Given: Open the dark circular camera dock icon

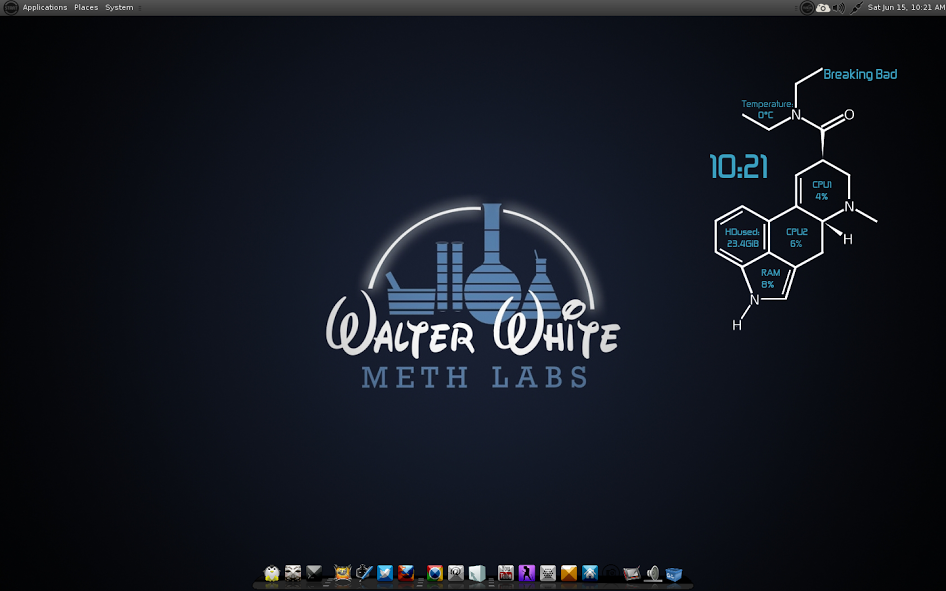Looking at the screenshot, I should pyautogui.click(x=611, y=572).
